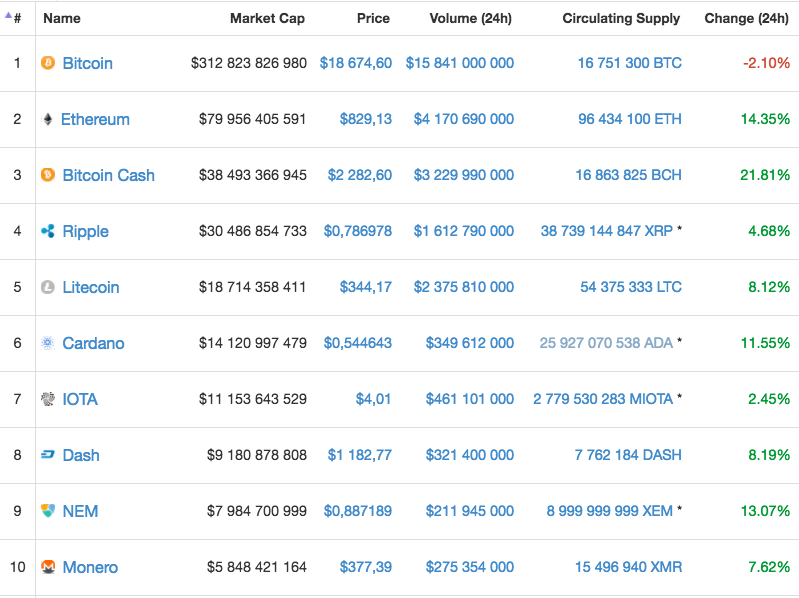The width and height of the screenshot is (799, 598).
Task: Sort by Price column header
Action: [x=373, y=18]
